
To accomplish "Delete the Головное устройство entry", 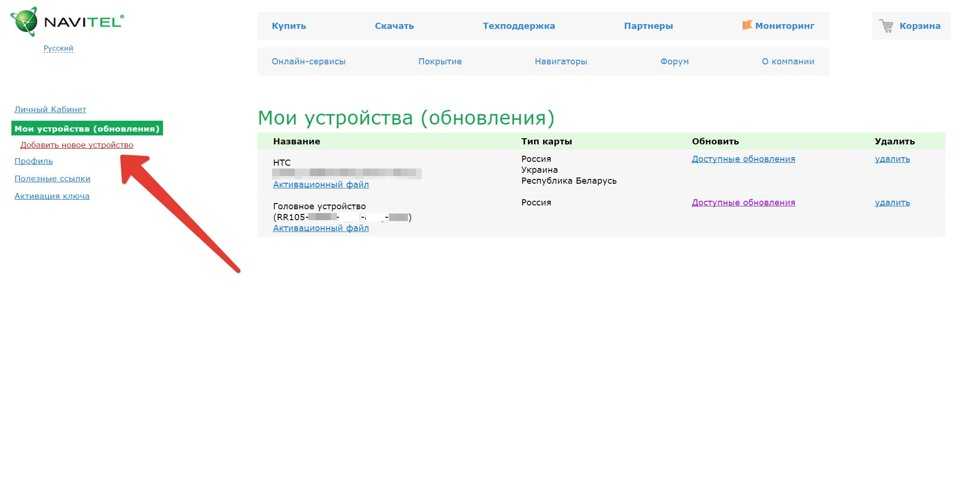I will click(x=892, y=202).
